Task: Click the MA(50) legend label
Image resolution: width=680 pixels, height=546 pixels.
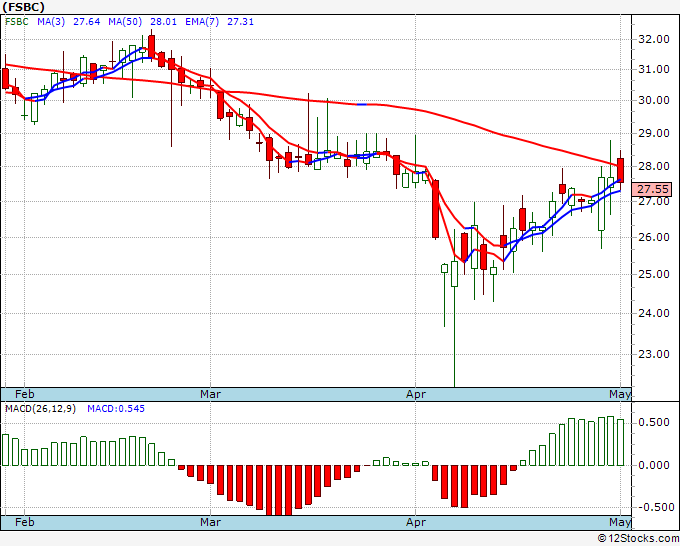Action: pos(125,22)
